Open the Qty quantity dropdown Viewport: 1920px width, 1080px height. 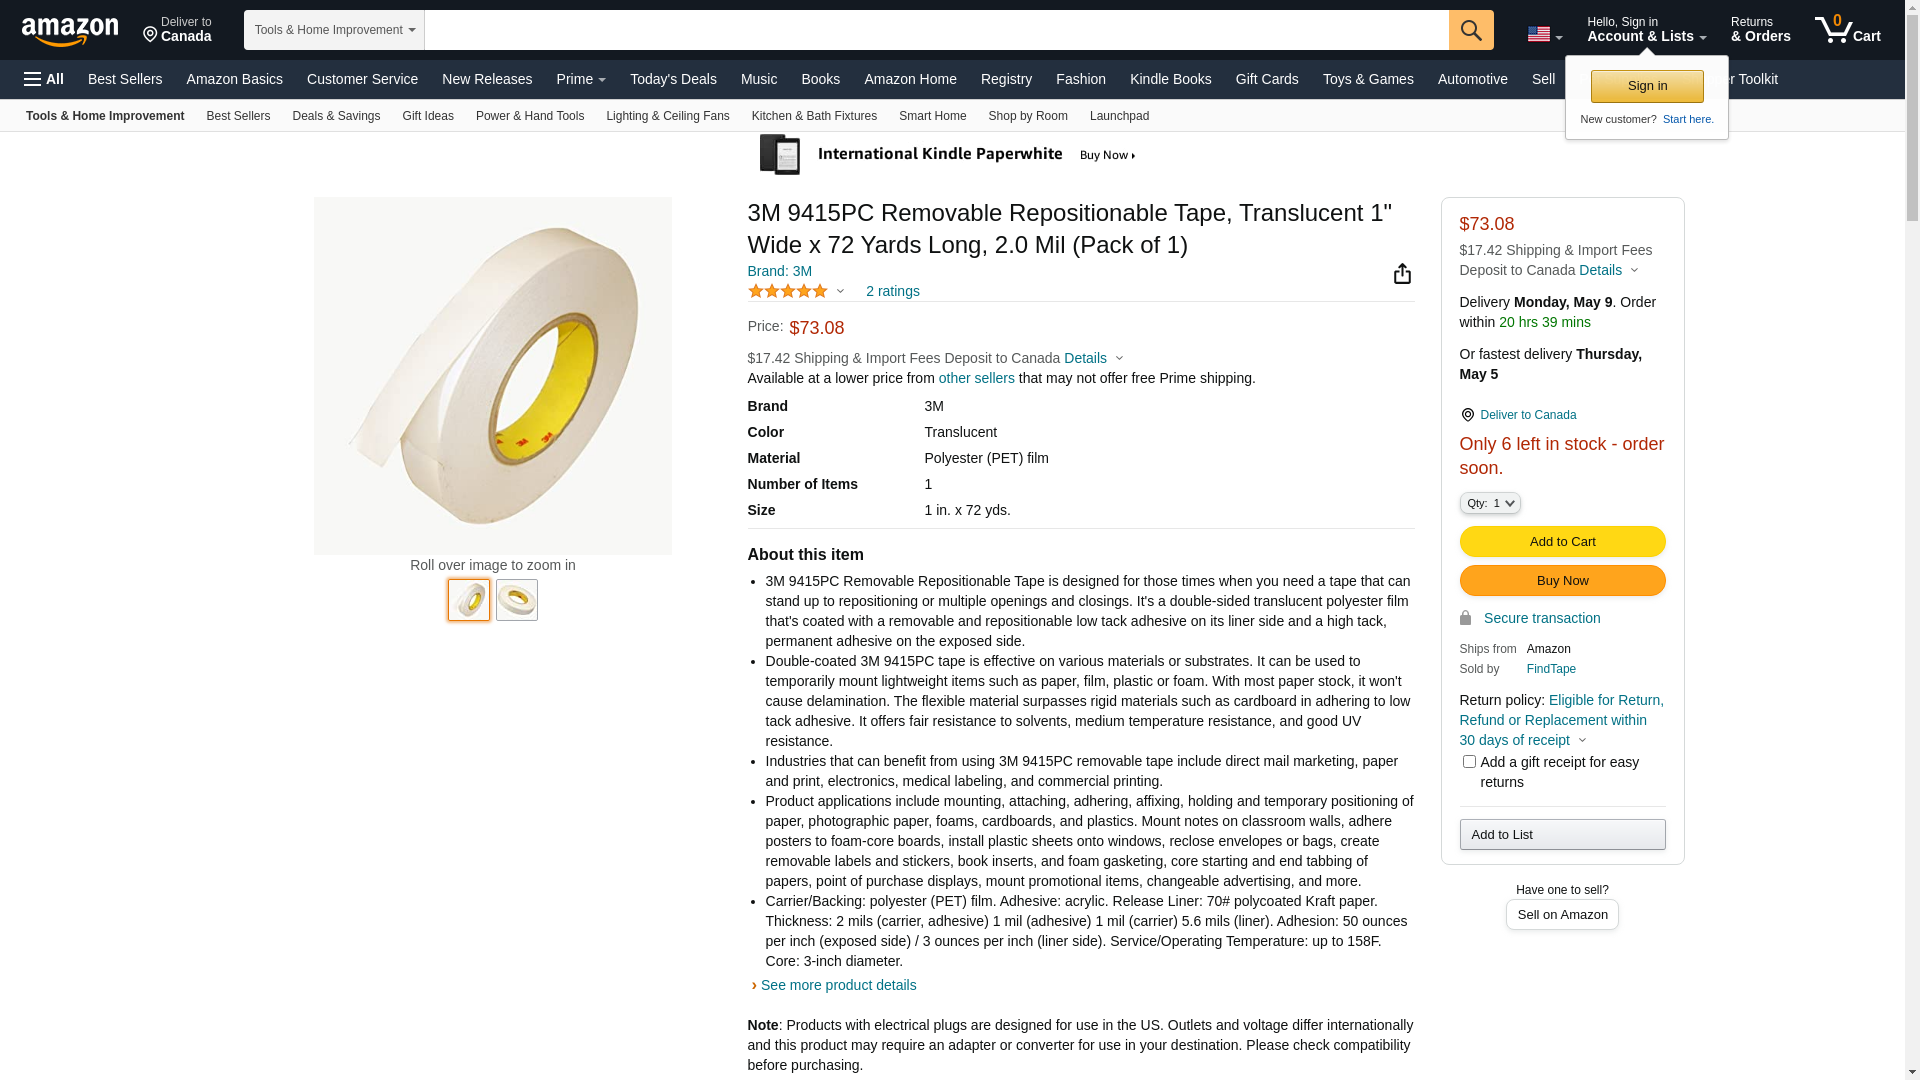coord(1489,503)
